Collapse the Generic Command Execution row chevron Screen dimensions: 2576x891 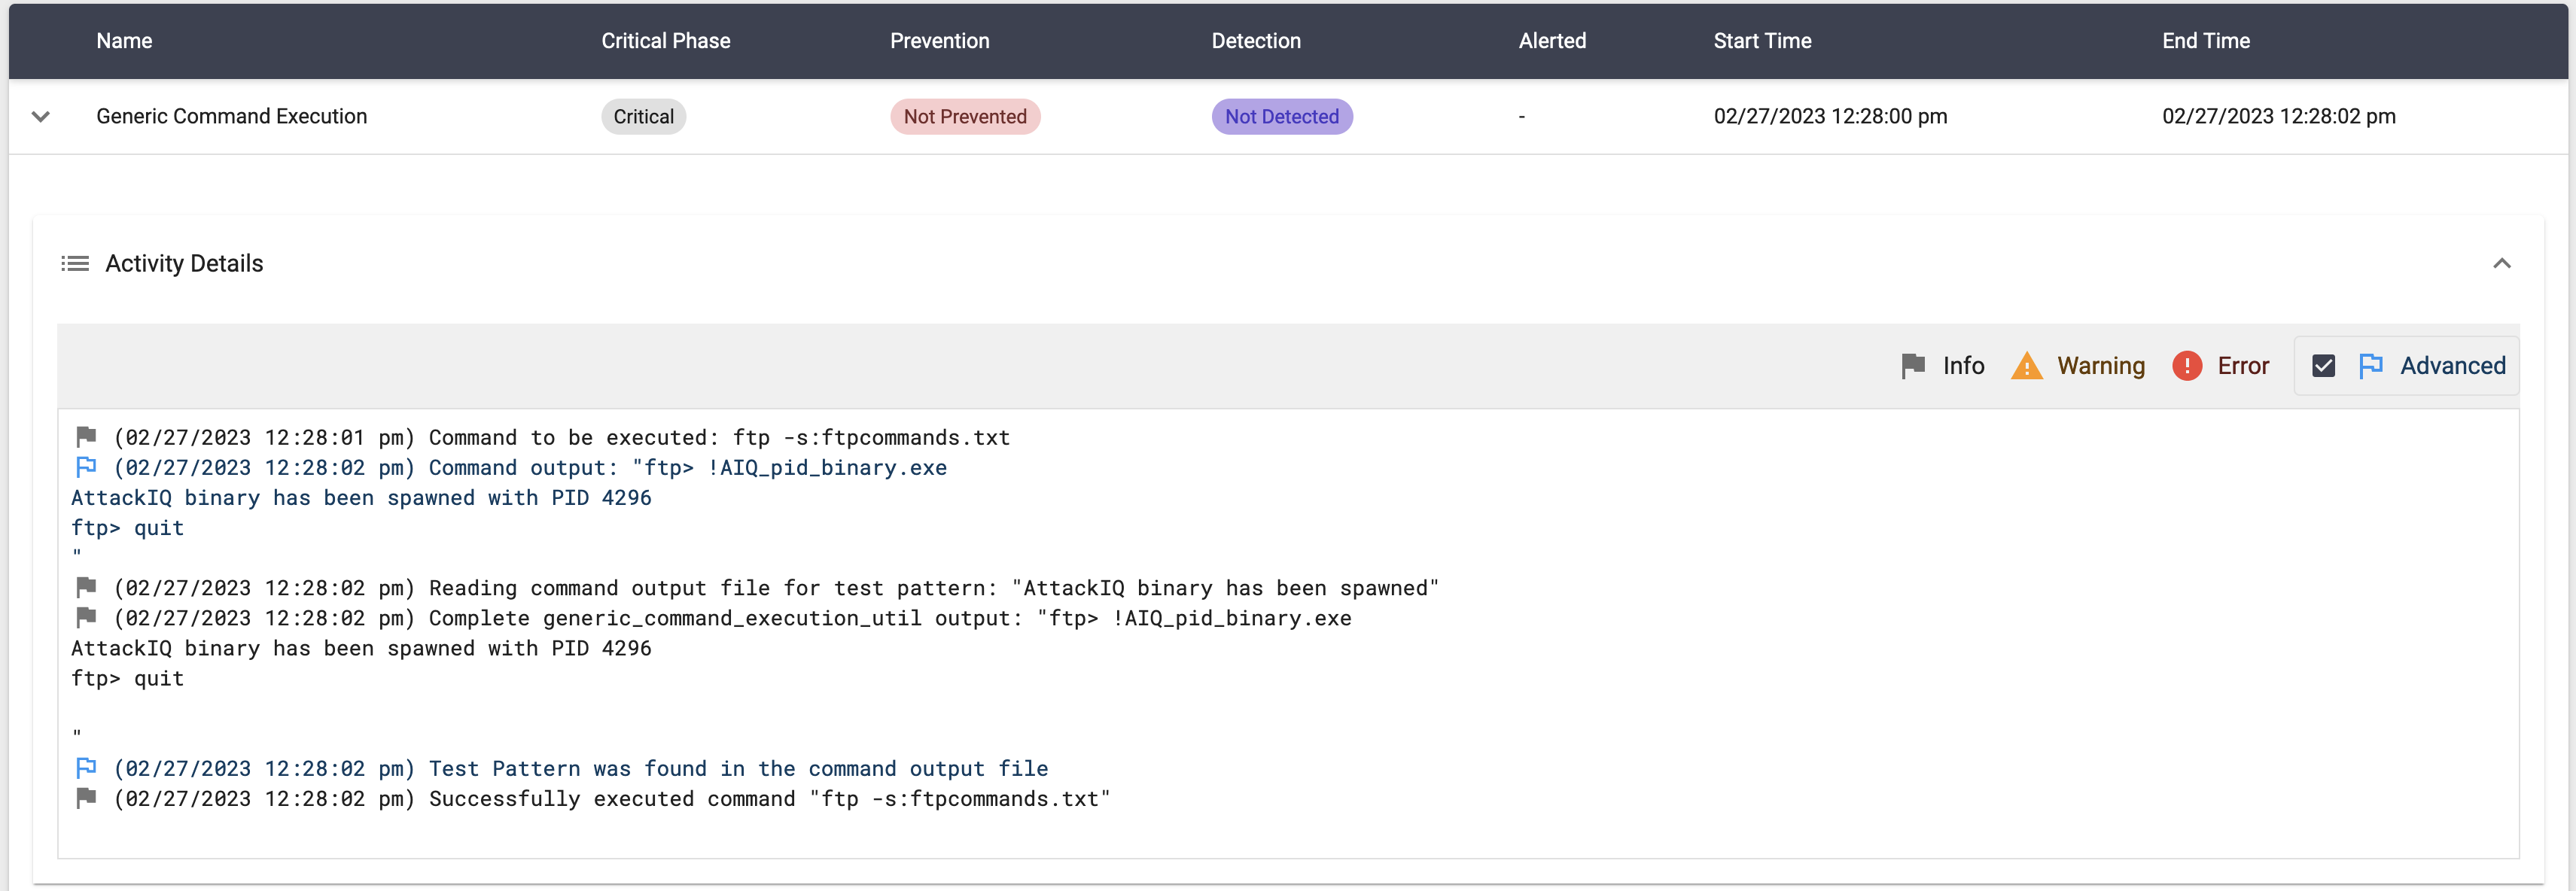(41, 117)
